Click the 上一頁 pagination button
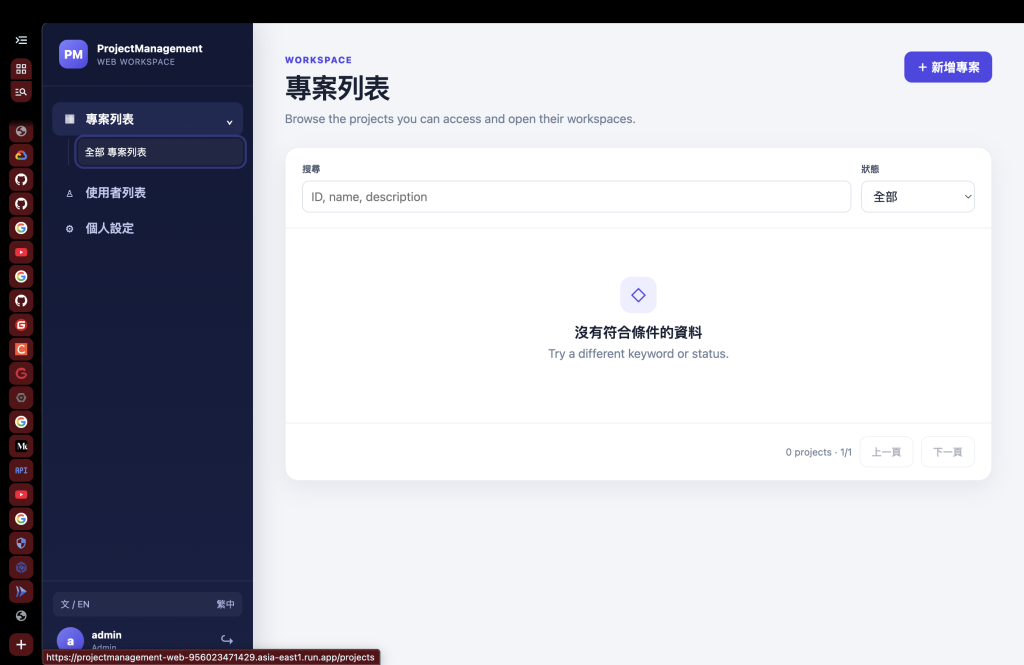The height and width of the screenshot is (665, 1024). point(886,452)
